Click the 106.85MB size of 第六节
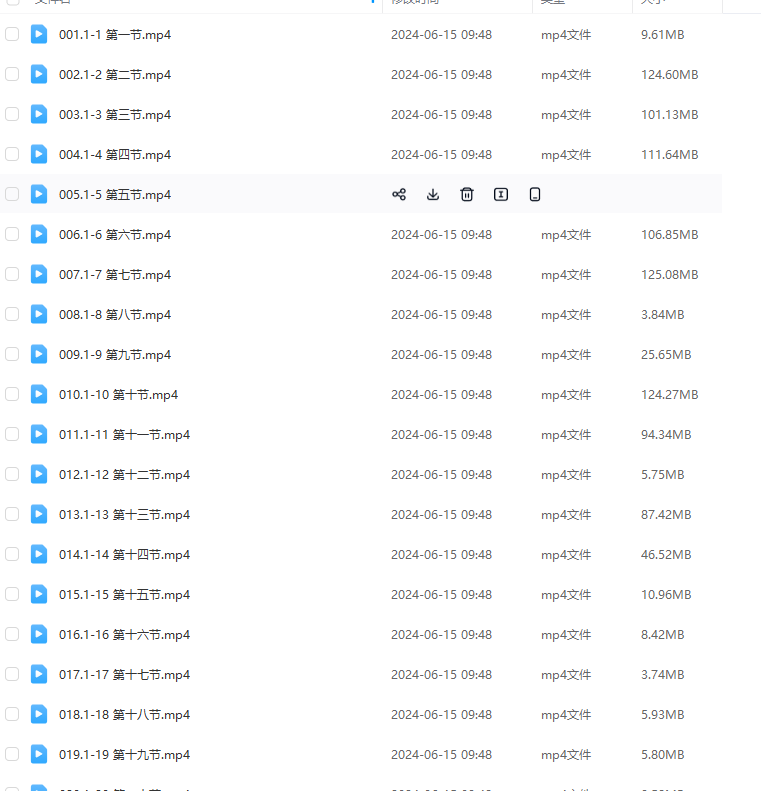Viewport: 761px width, 791px height. [x=669, y=235]
